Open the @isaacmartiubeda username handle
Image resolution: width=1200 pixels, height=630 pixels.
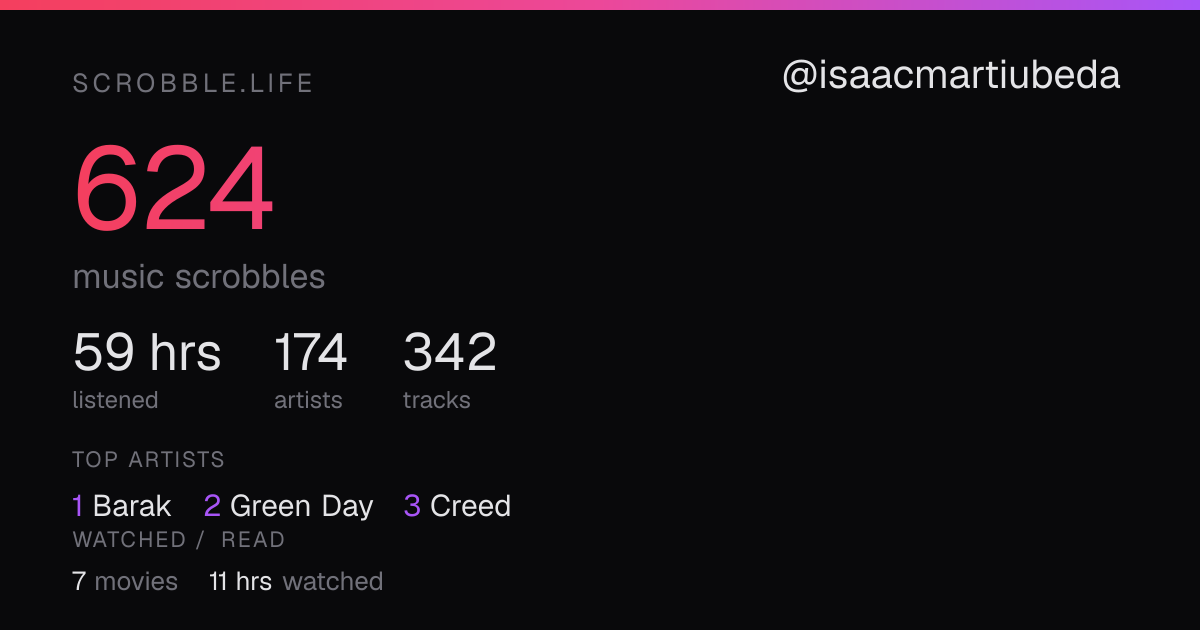[x=951, y=76]
